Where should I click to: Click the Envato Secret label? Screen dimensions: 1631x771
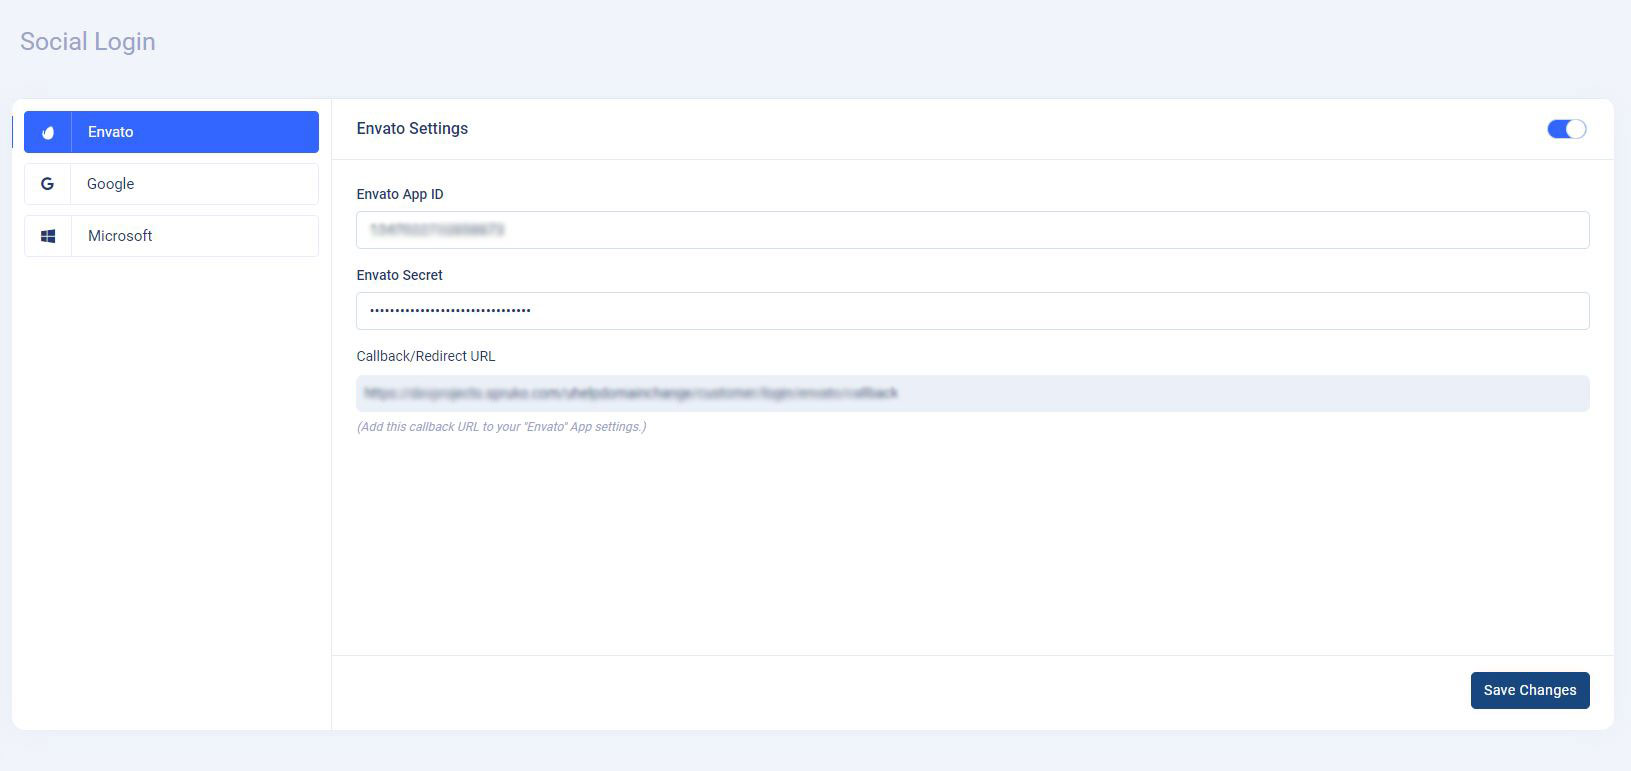click(400, 275)
